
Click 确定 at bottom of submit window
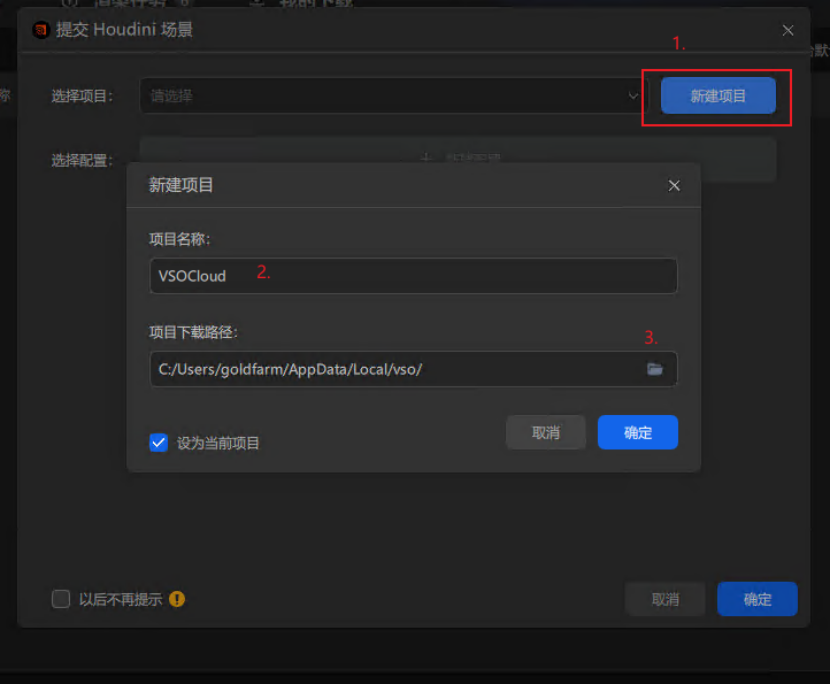(757, 599)
